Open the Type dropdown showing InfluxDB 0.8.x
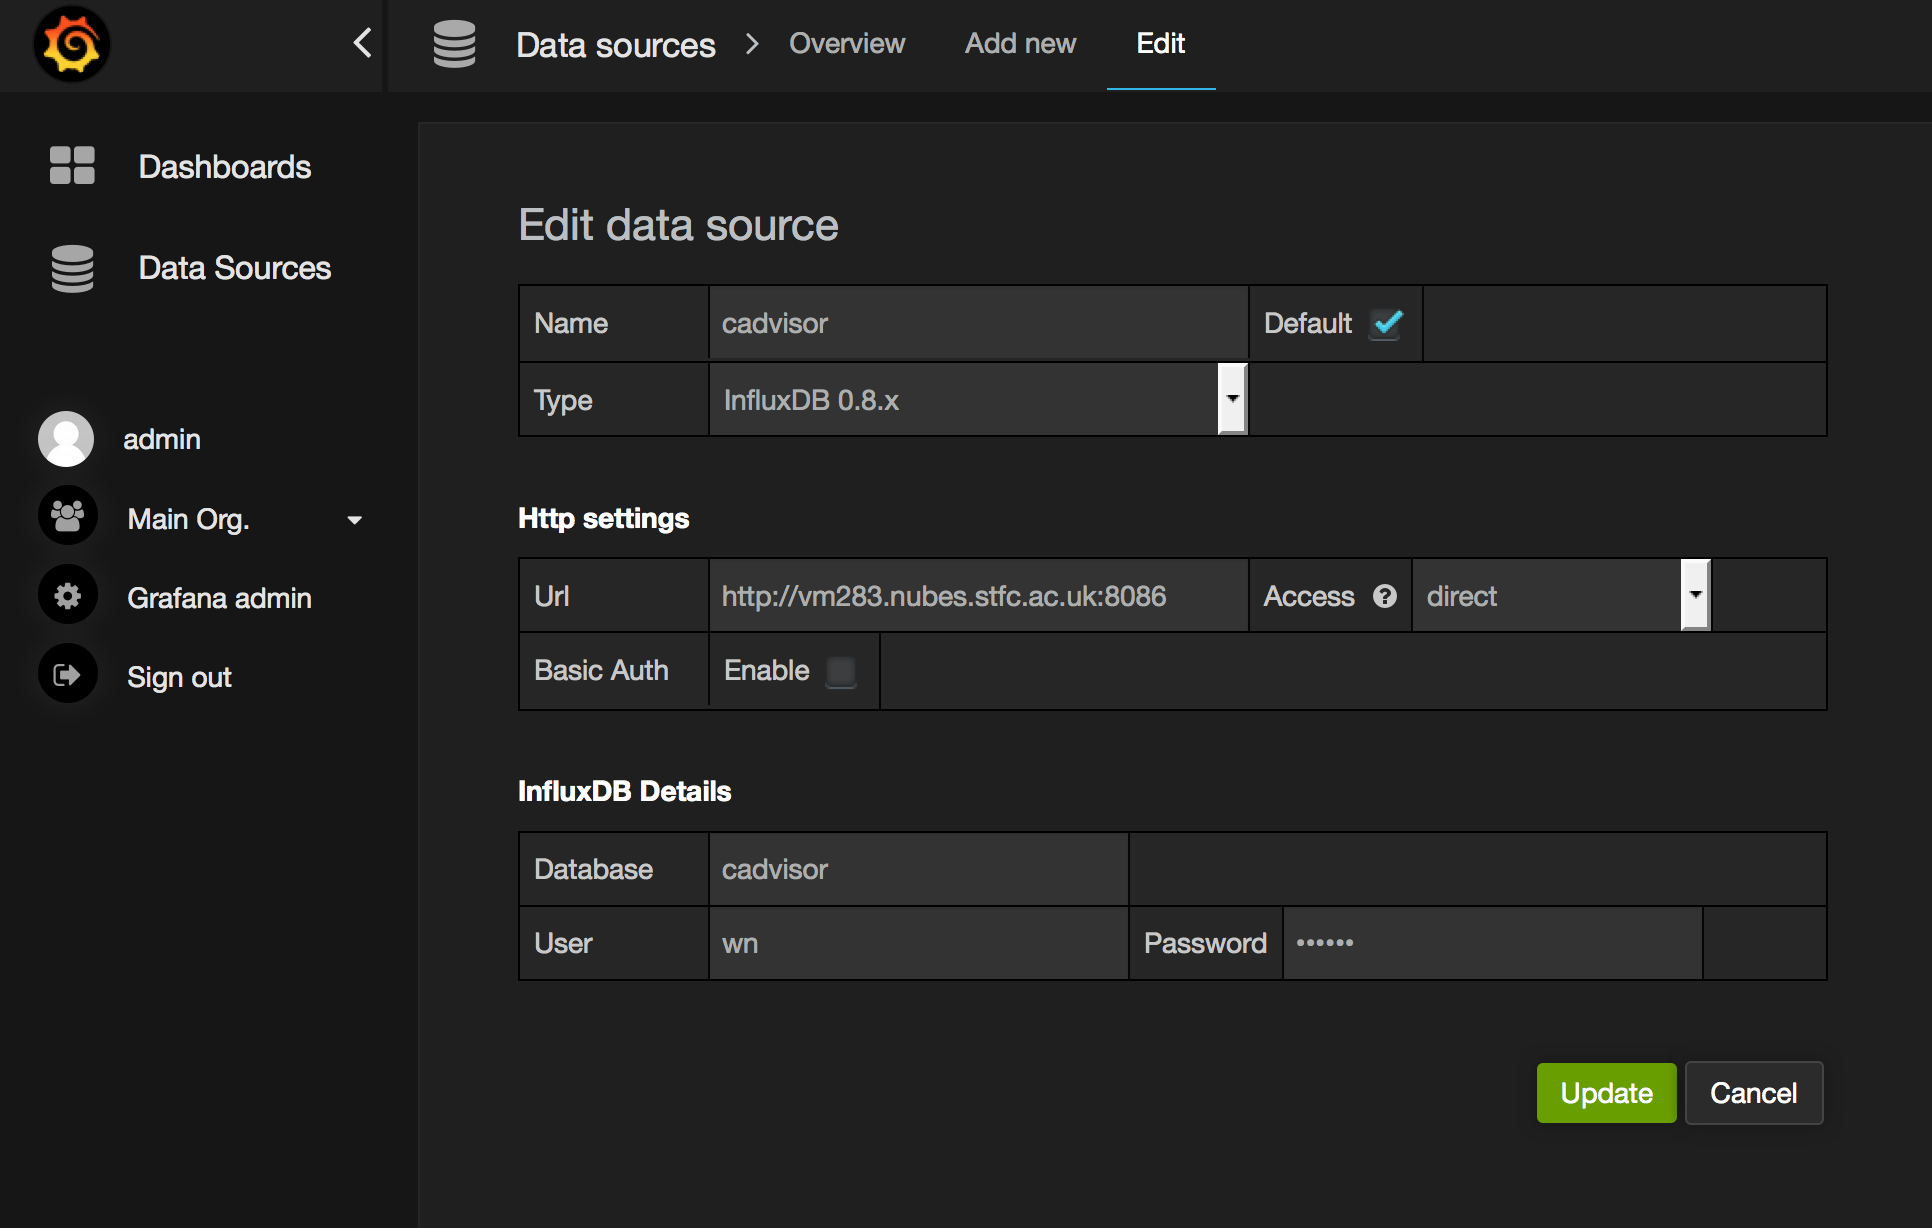1932x1228 pixels. [x=978, y=399]
